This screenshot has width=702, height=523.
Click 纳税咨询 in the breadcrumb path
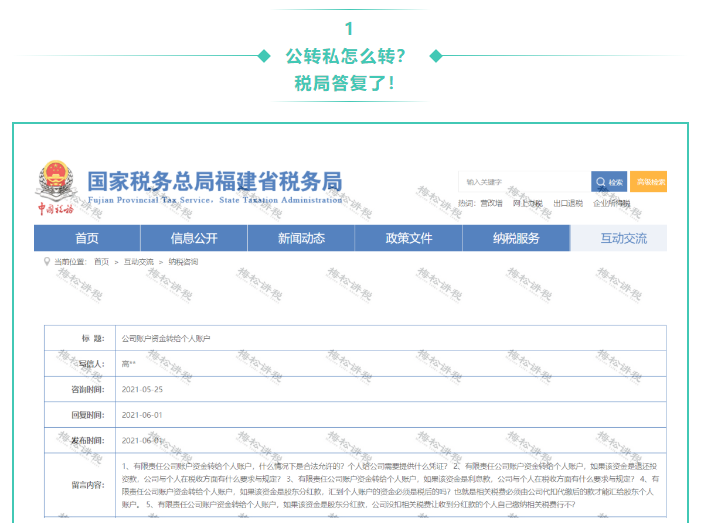tap(183, 262)
